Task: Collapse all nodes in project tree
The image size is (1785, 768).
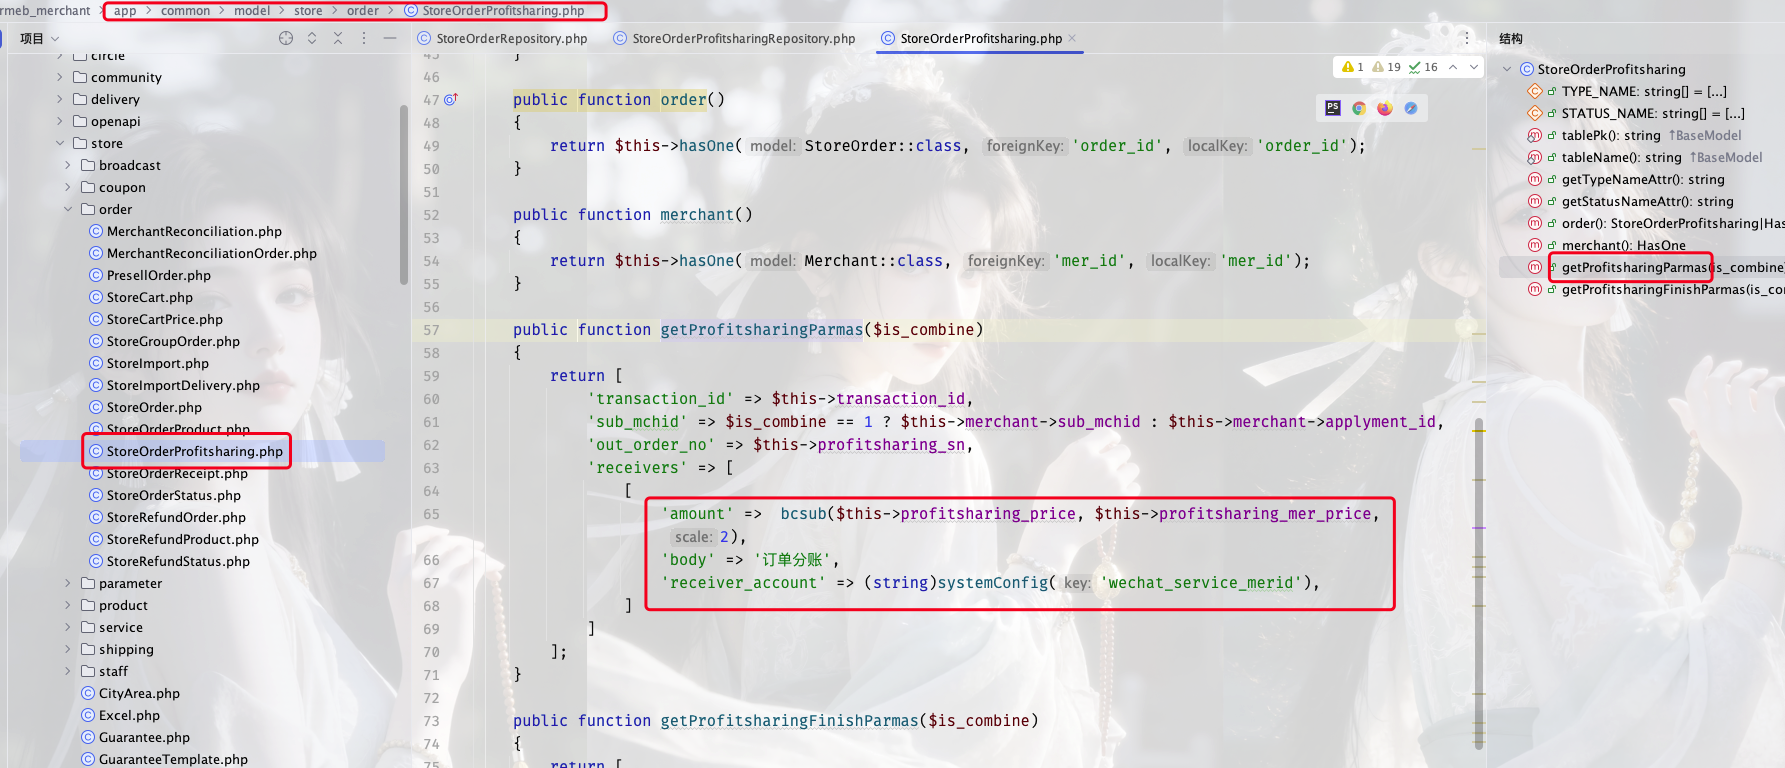Action: (338, 38)
